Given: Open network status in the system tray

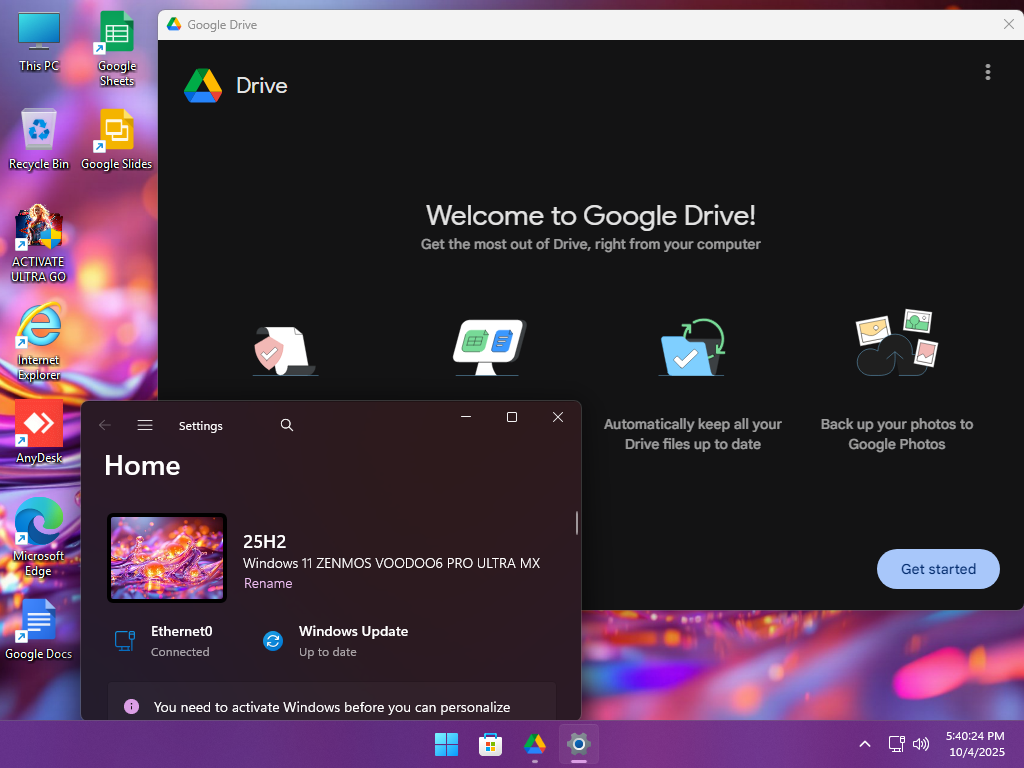Looking at the screenshot, I should pos(897,744).
